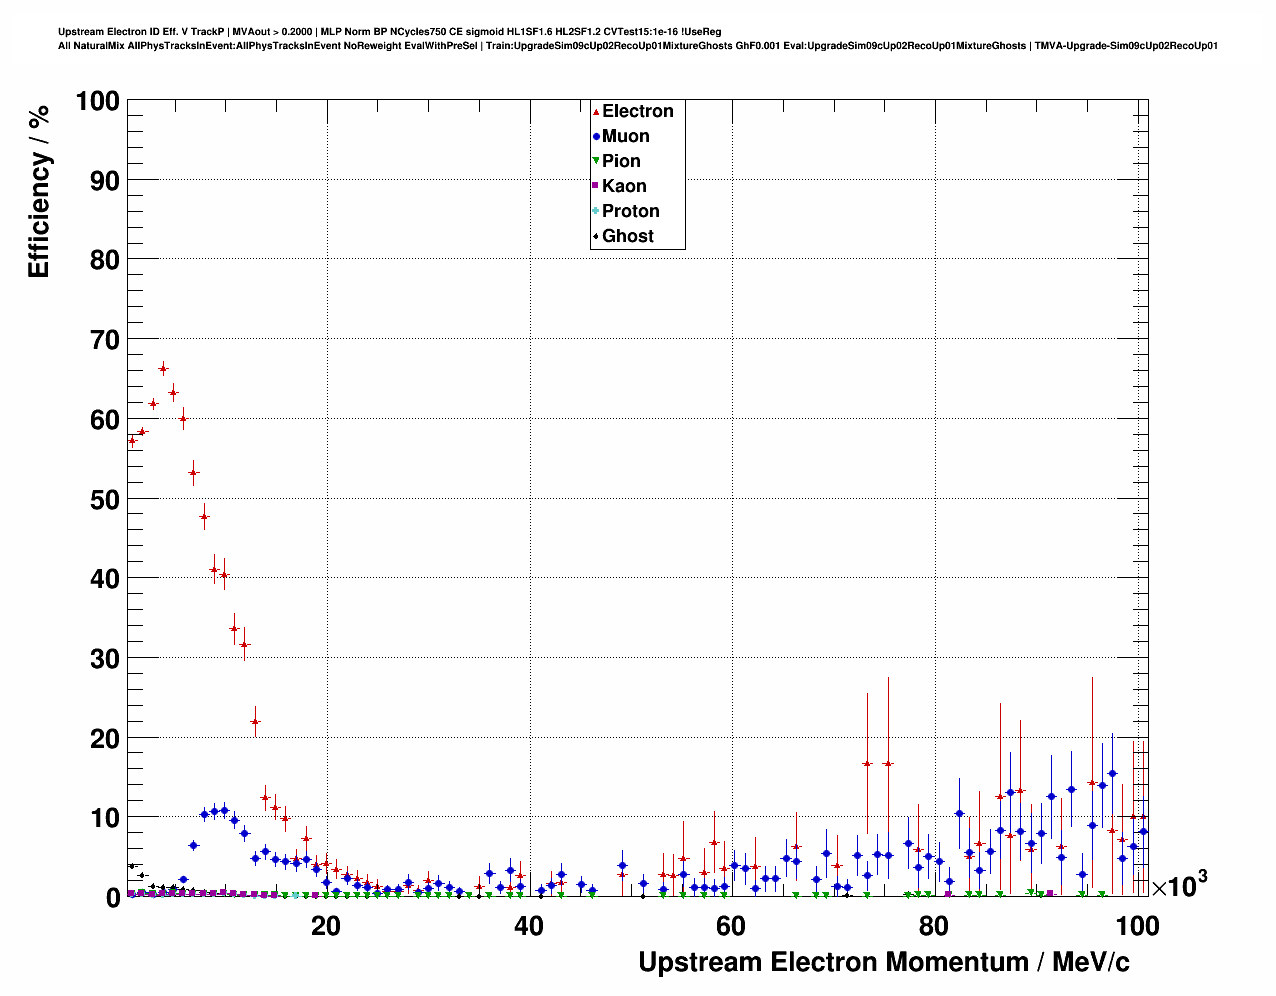Image resolution: width=1276 pixels, height=996 pixels.
Task: Click the Kaon legend entry
Action: pos(624,186)
